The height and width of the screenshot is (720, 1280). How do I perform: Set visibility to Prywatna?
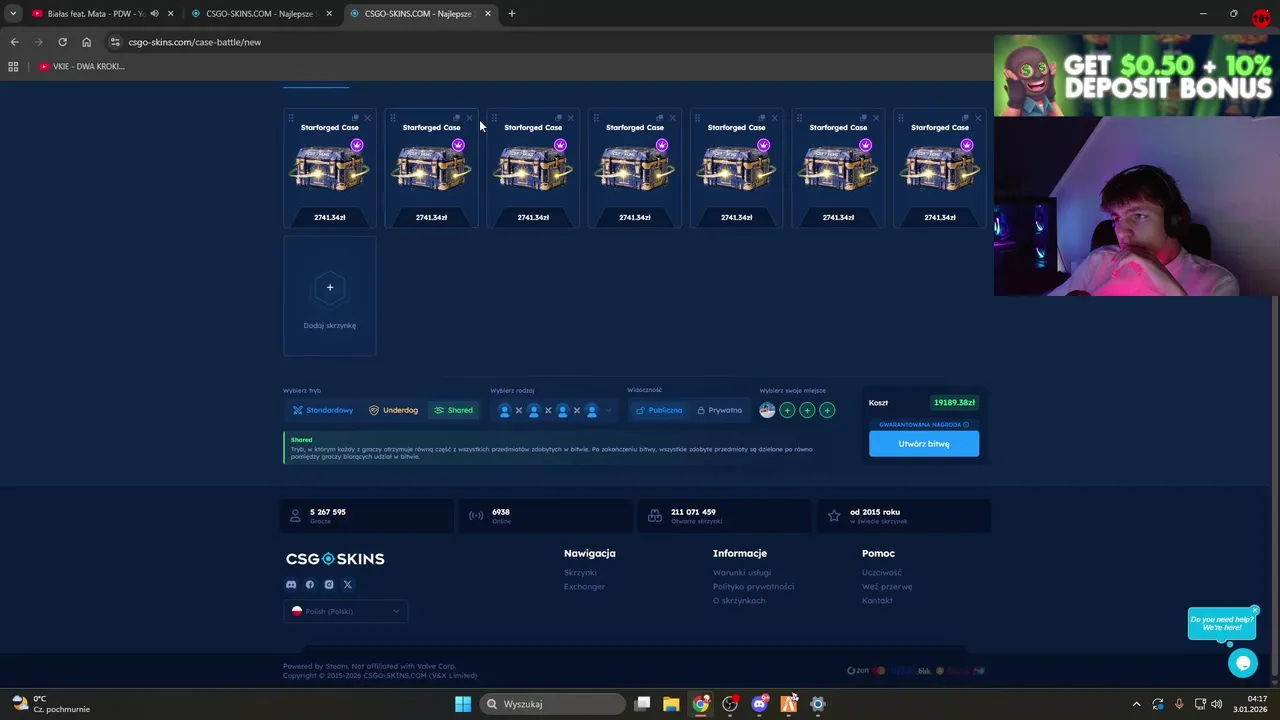(x=720, y=410)
